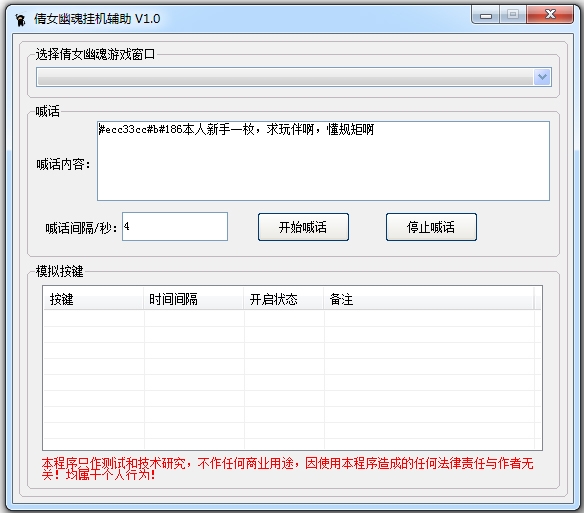Viewport: 584px width, 513px height.
Task: Focus the 喊话间隔/秒 input field
Action: [175, 227]
